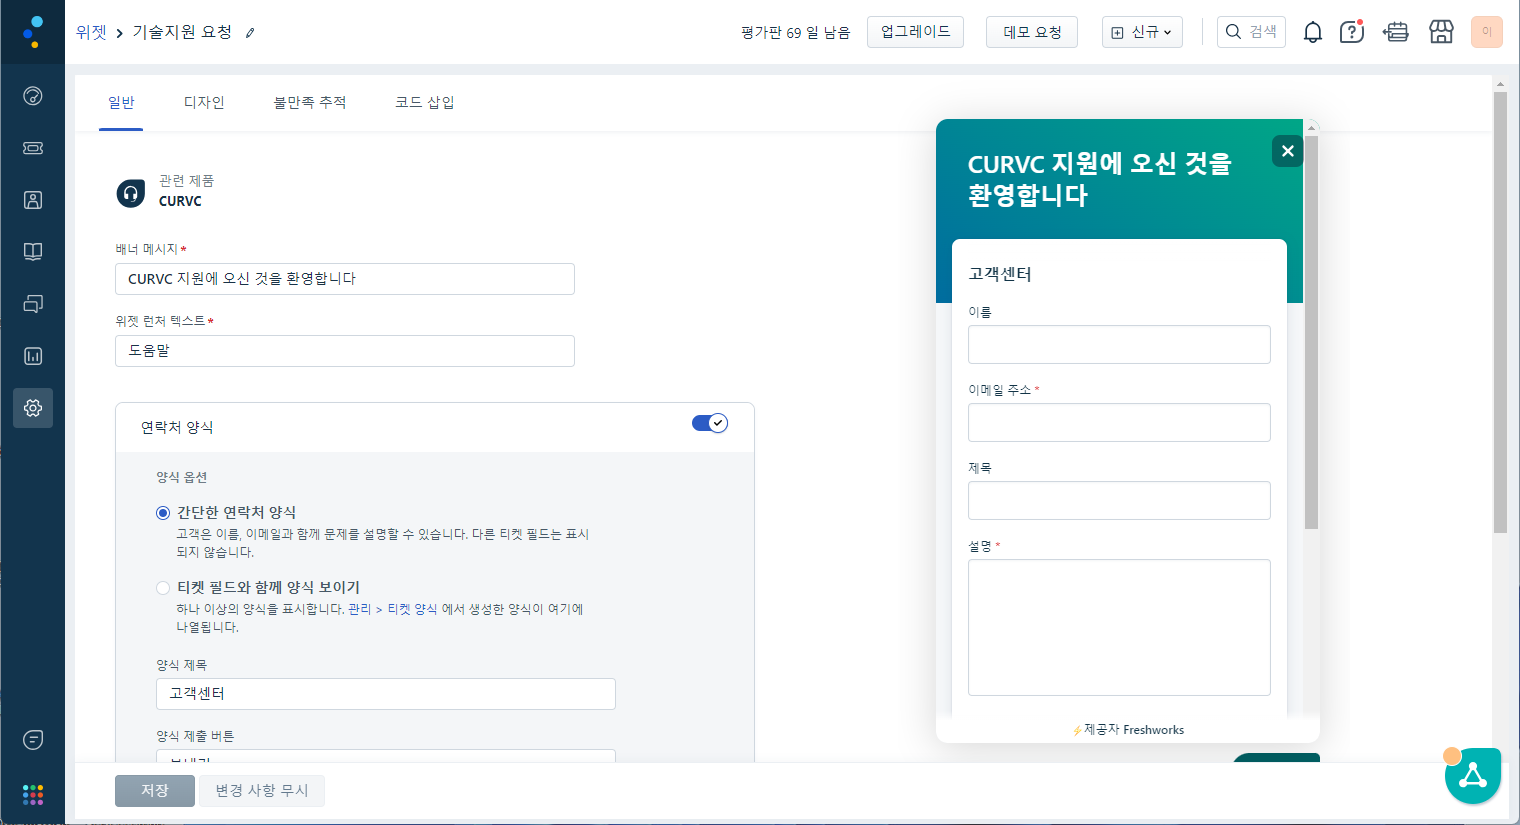Image resolution: width=1520 pixels, height=825 pixels.
Task: Open the help question mark icon
Action: pos(1351,32)
